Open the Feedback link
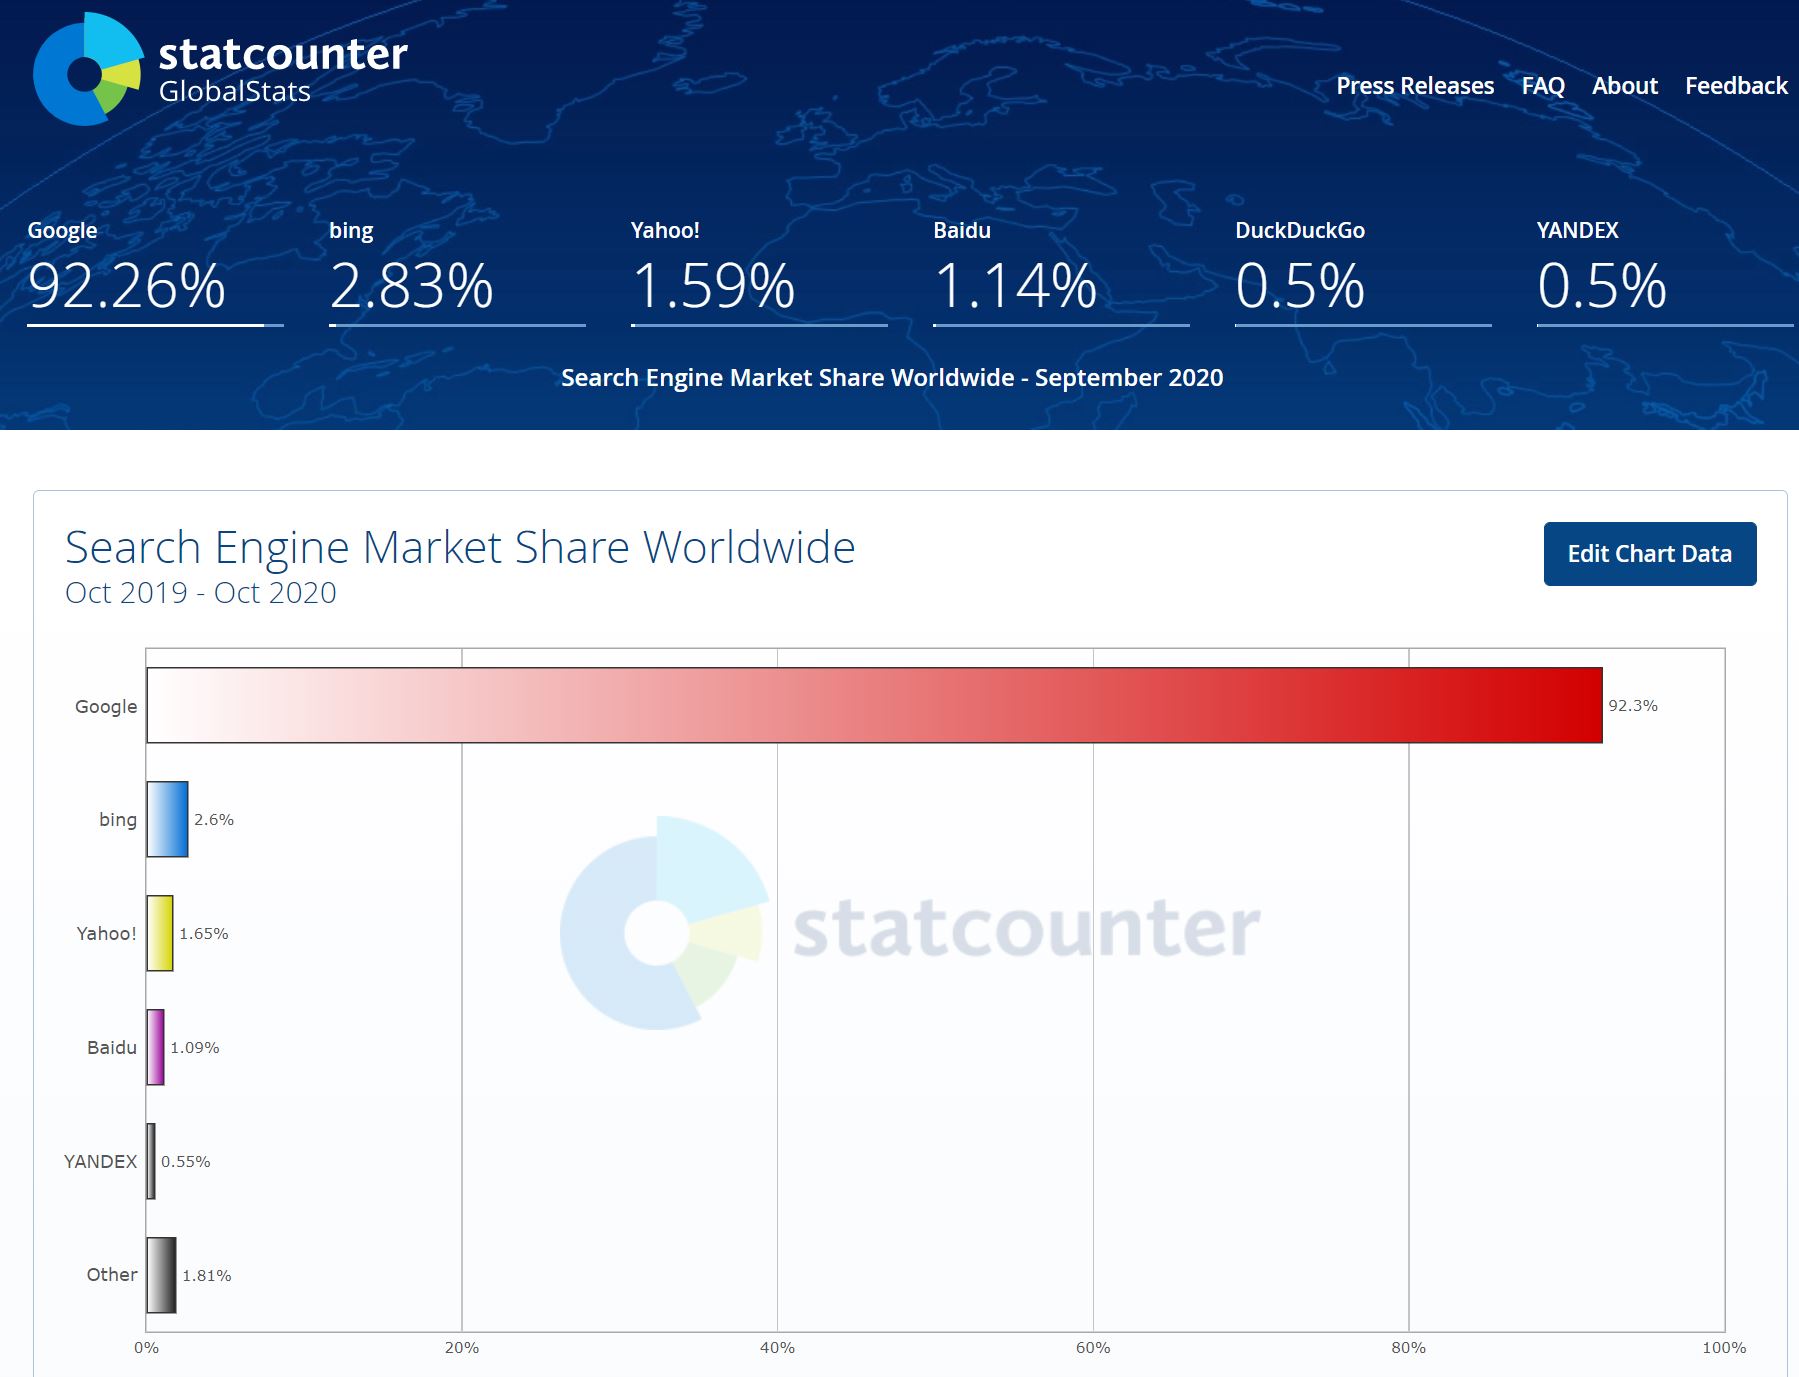Image resolution: width=1799 pixels, height=1377 pixels. (1736, 86)
